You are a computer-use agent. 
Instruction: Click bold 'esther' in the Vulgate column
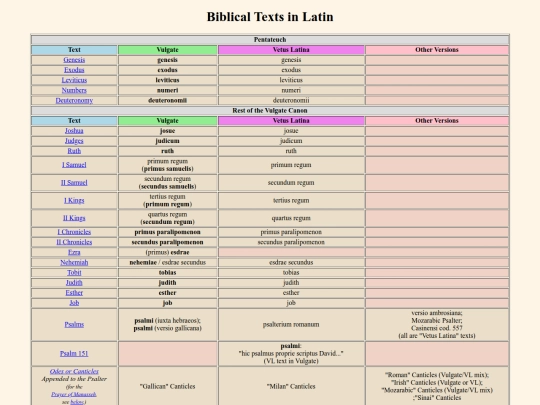[167, 293]
